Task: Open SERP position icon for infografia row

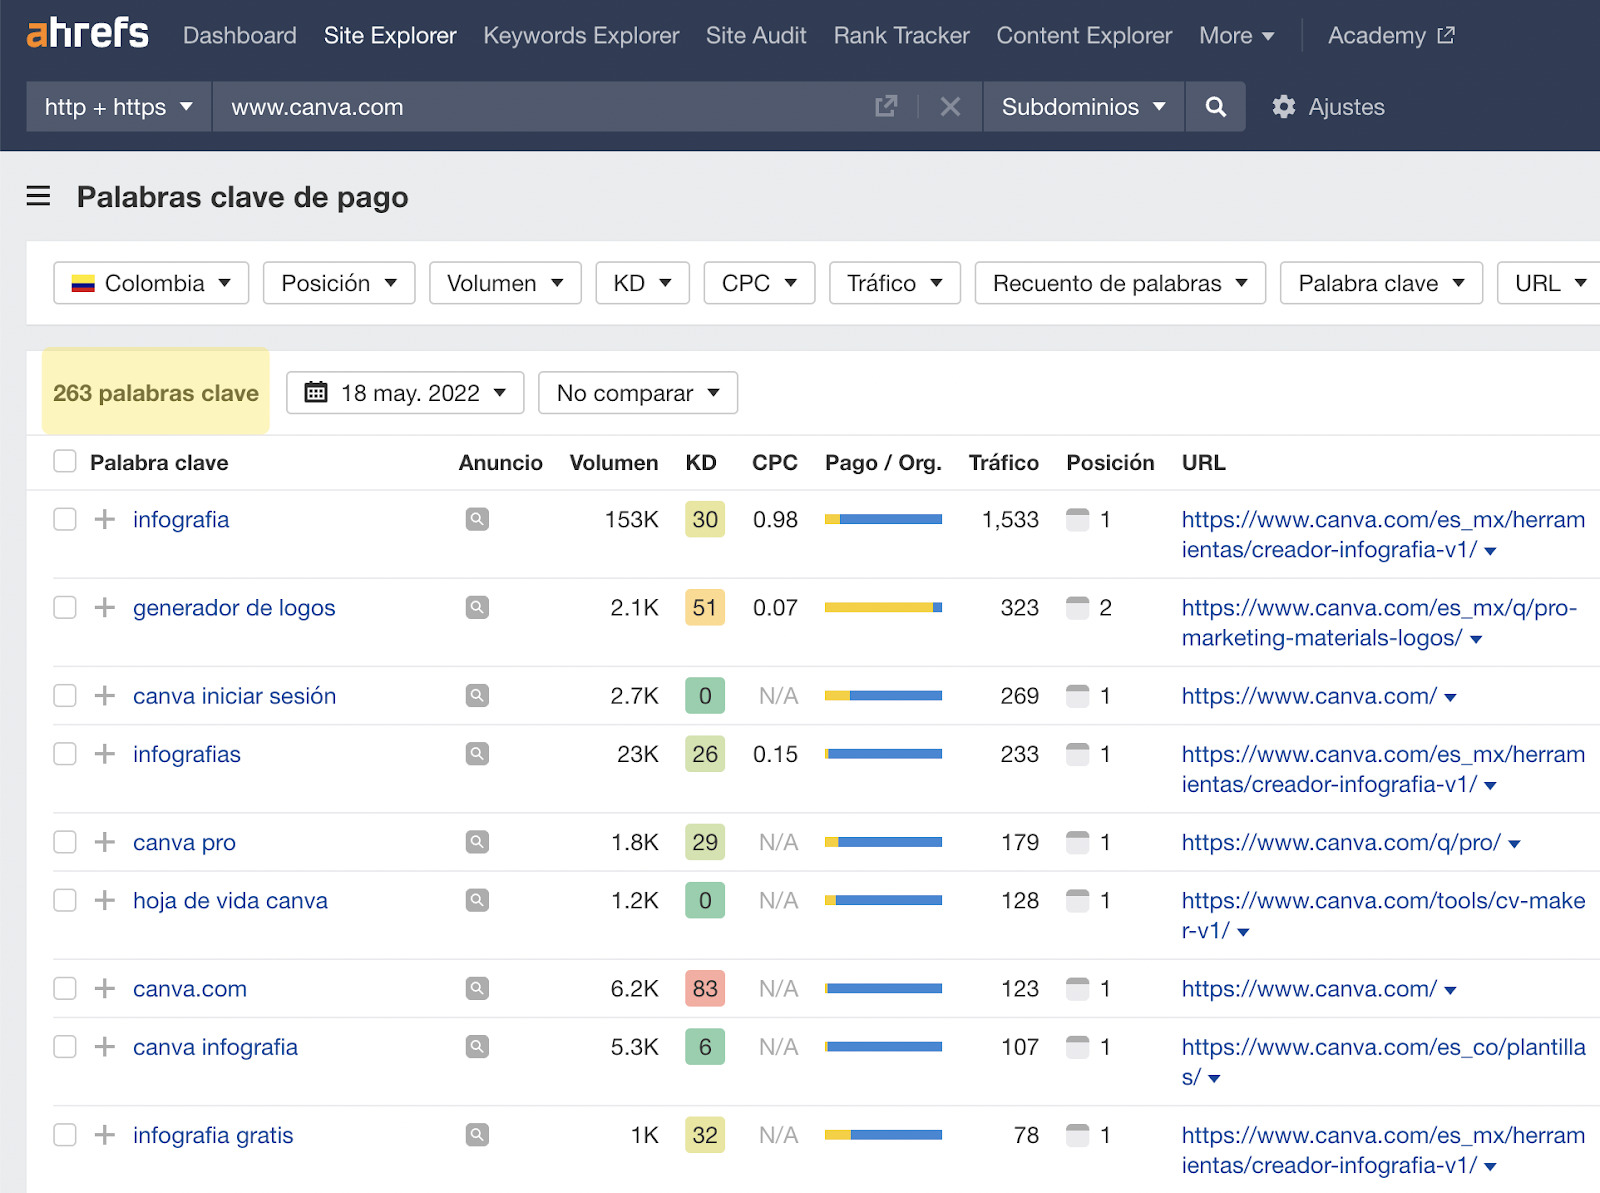Action: [1077, 519]
